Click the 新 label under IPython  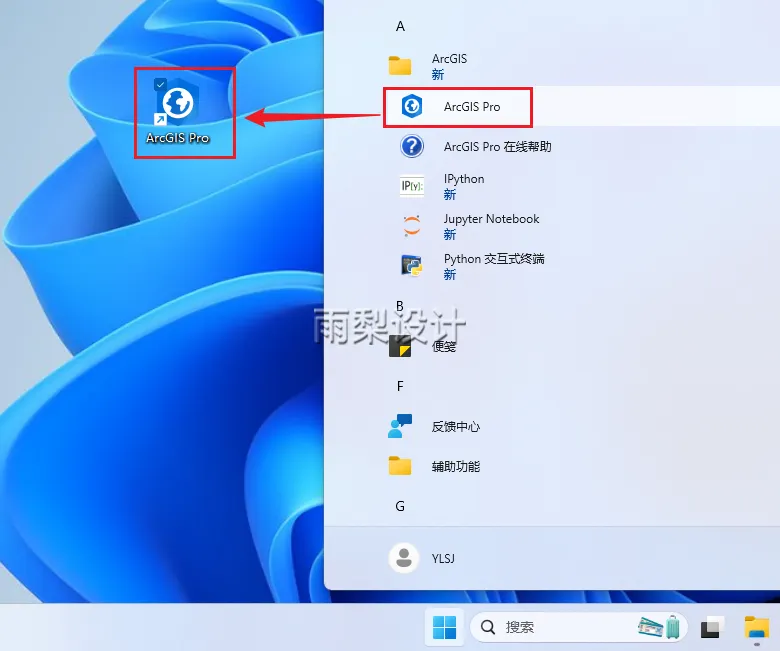pos(450,194)
